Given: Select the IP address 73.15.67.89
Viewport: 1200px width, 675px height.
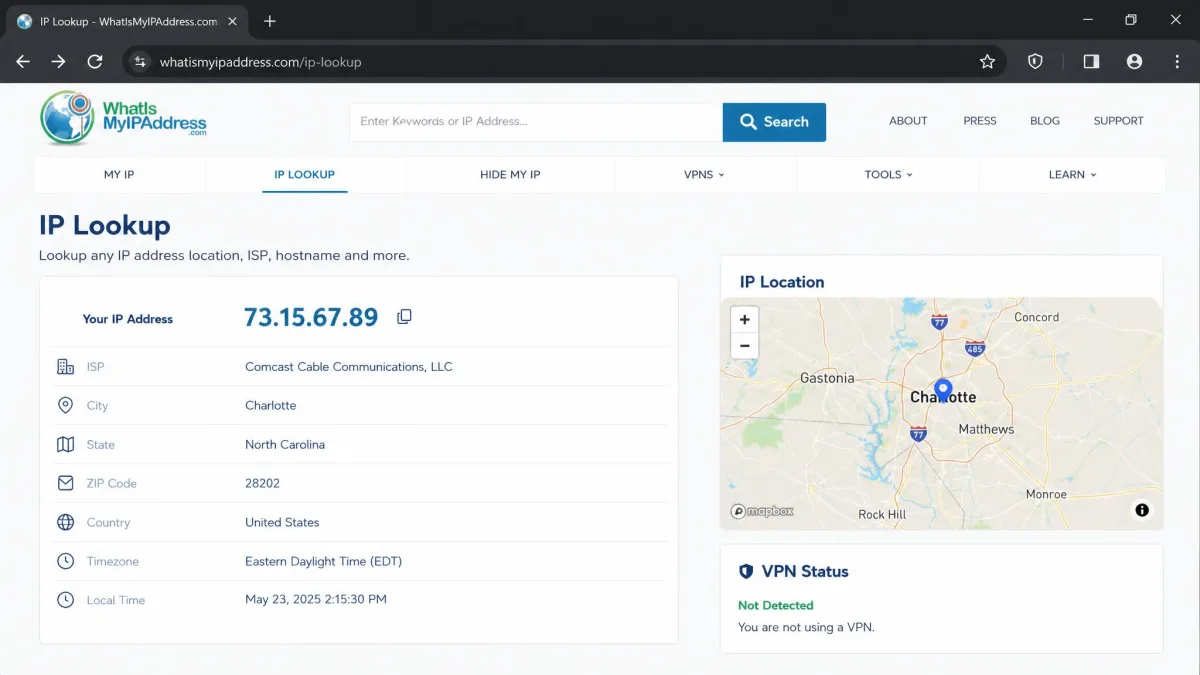Looking at the screenshot, I should click(x=311, y=317).
